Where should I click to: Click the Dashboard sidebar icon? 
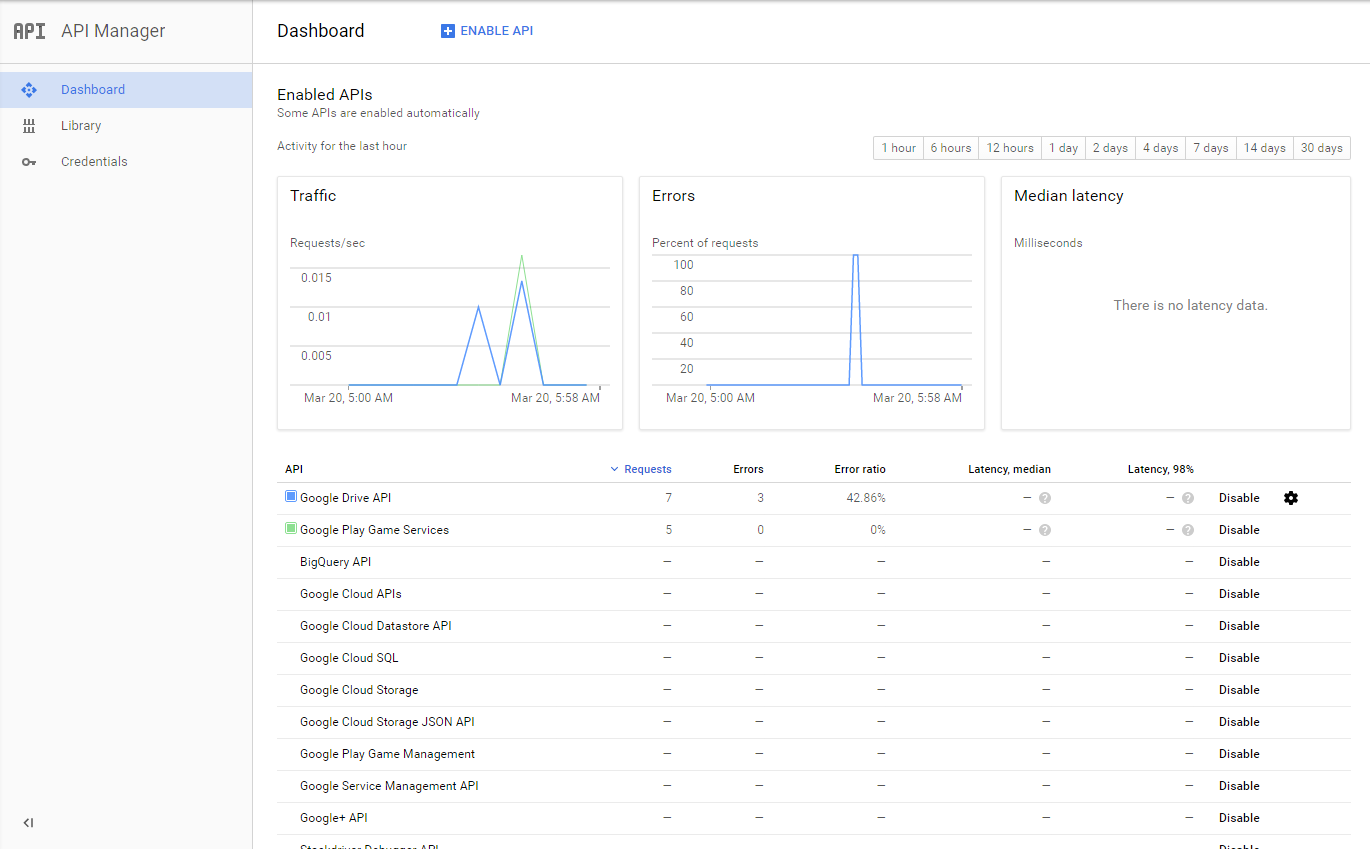pyautogui.click(x=29, y=90)
